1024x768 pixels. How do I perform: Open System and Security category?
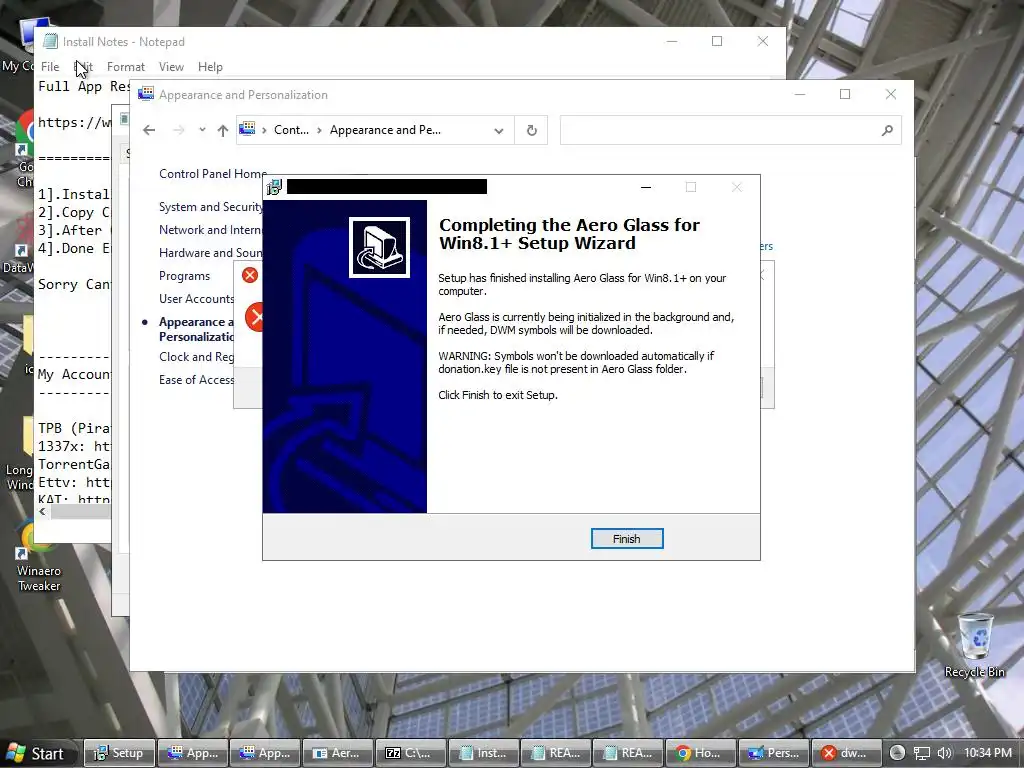point(210,207)
